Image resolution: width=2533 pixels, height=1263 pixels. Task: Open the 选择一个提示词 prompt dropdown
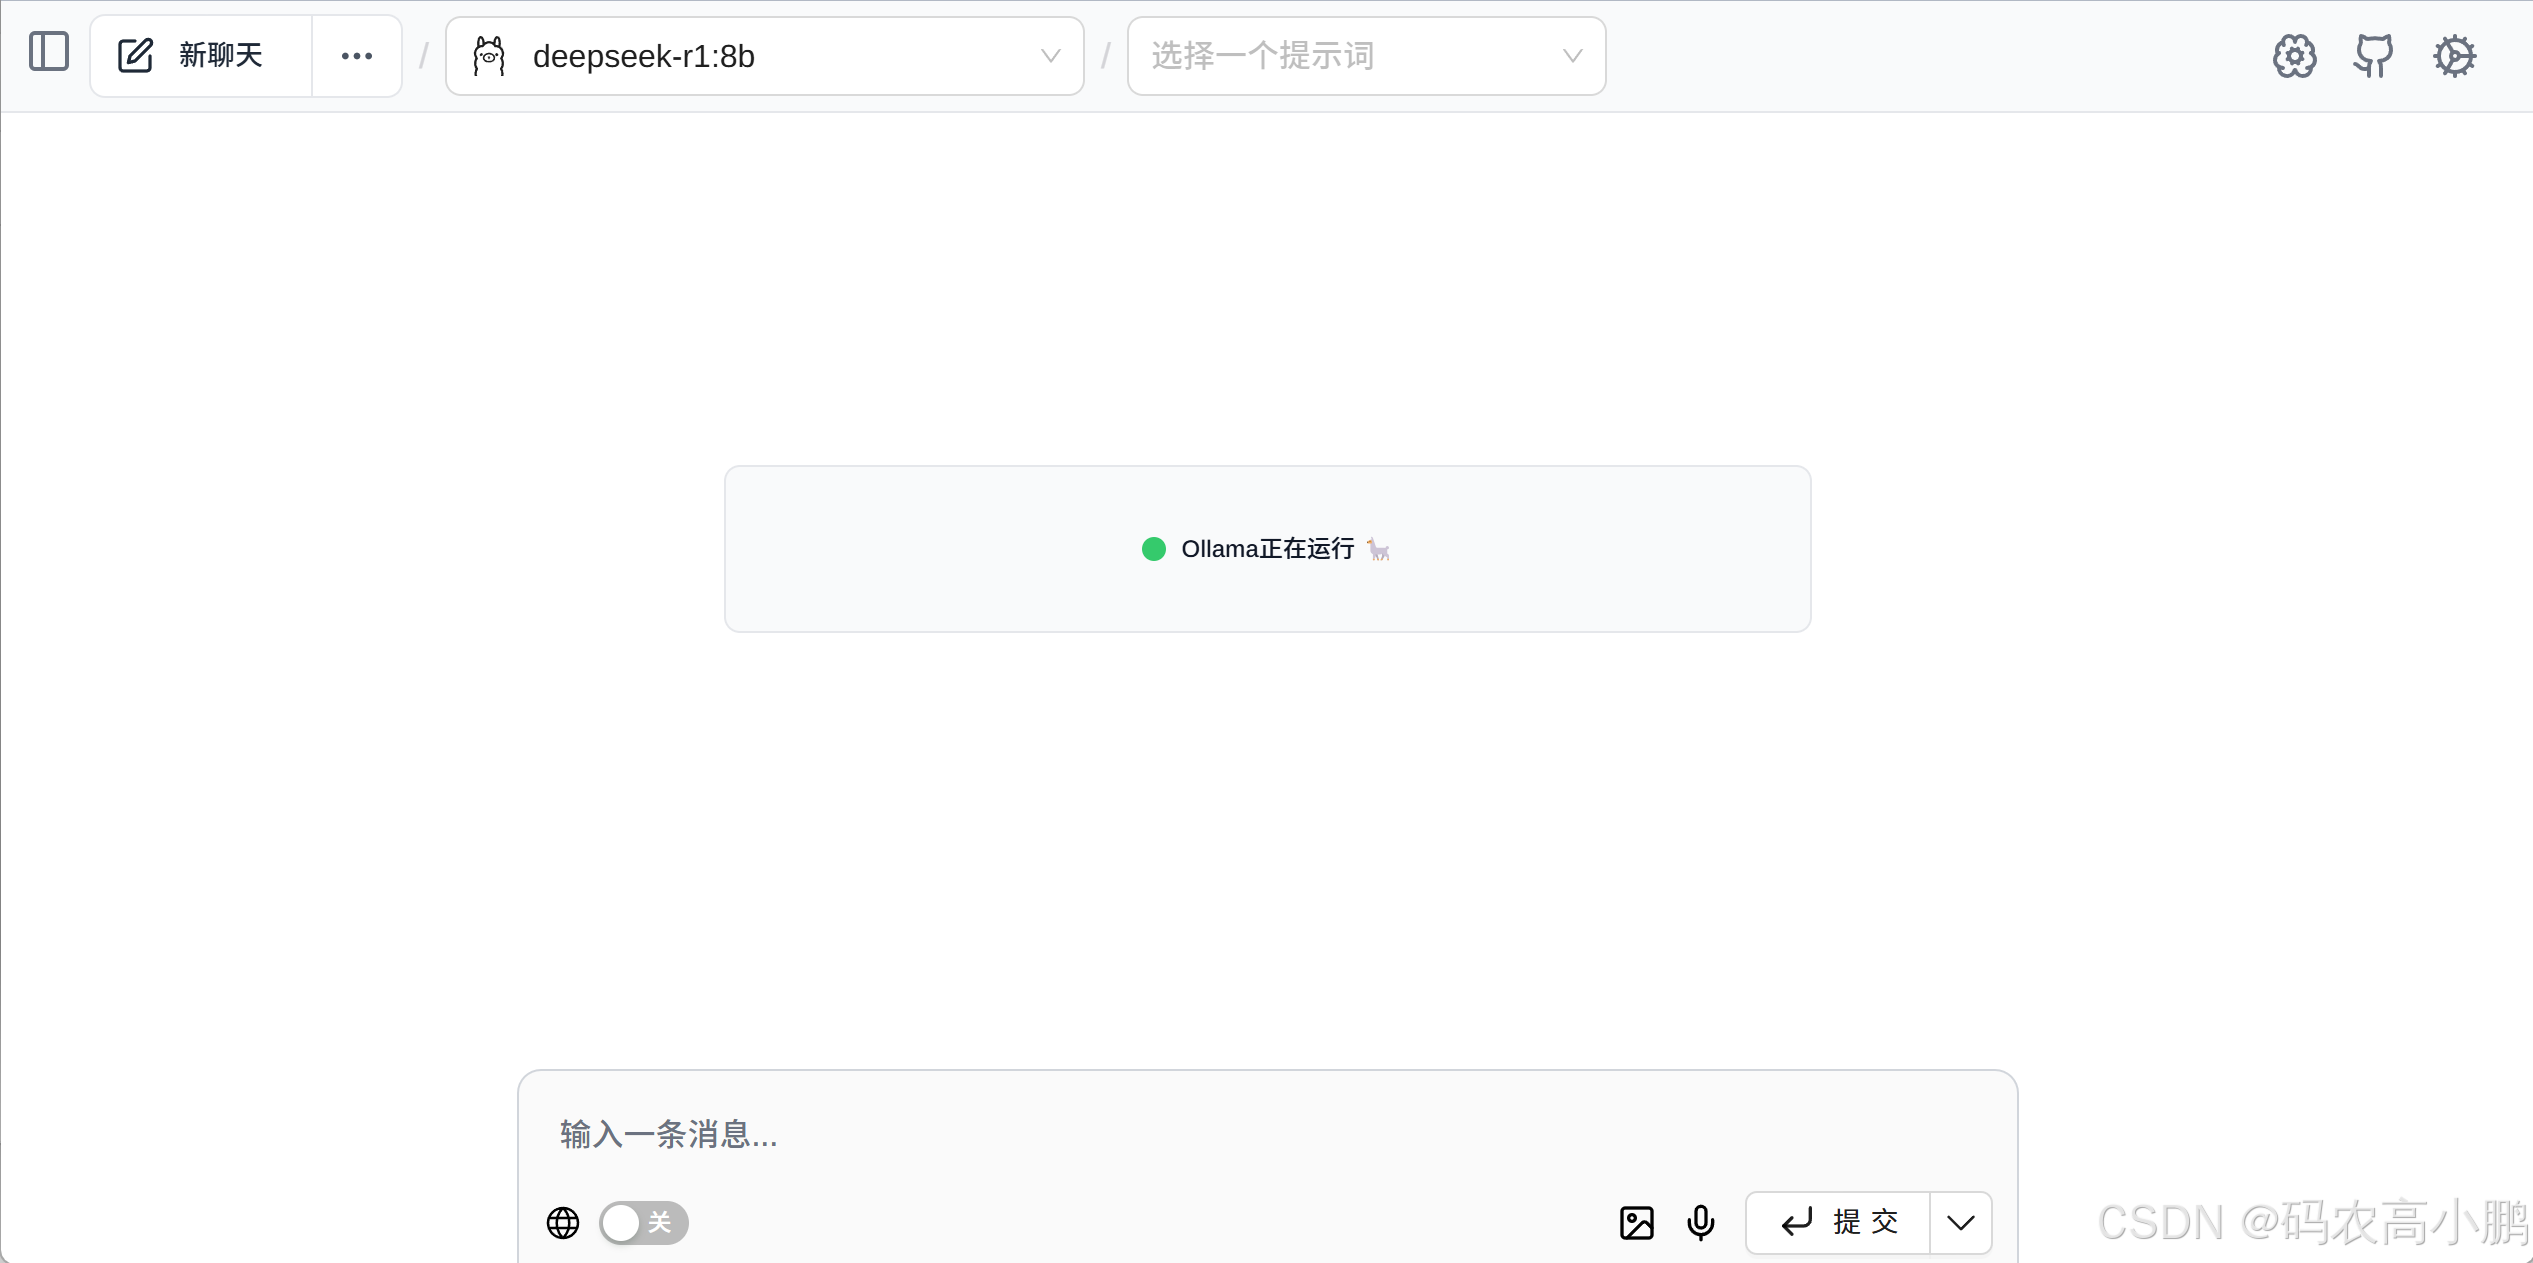pos(1365,56)
